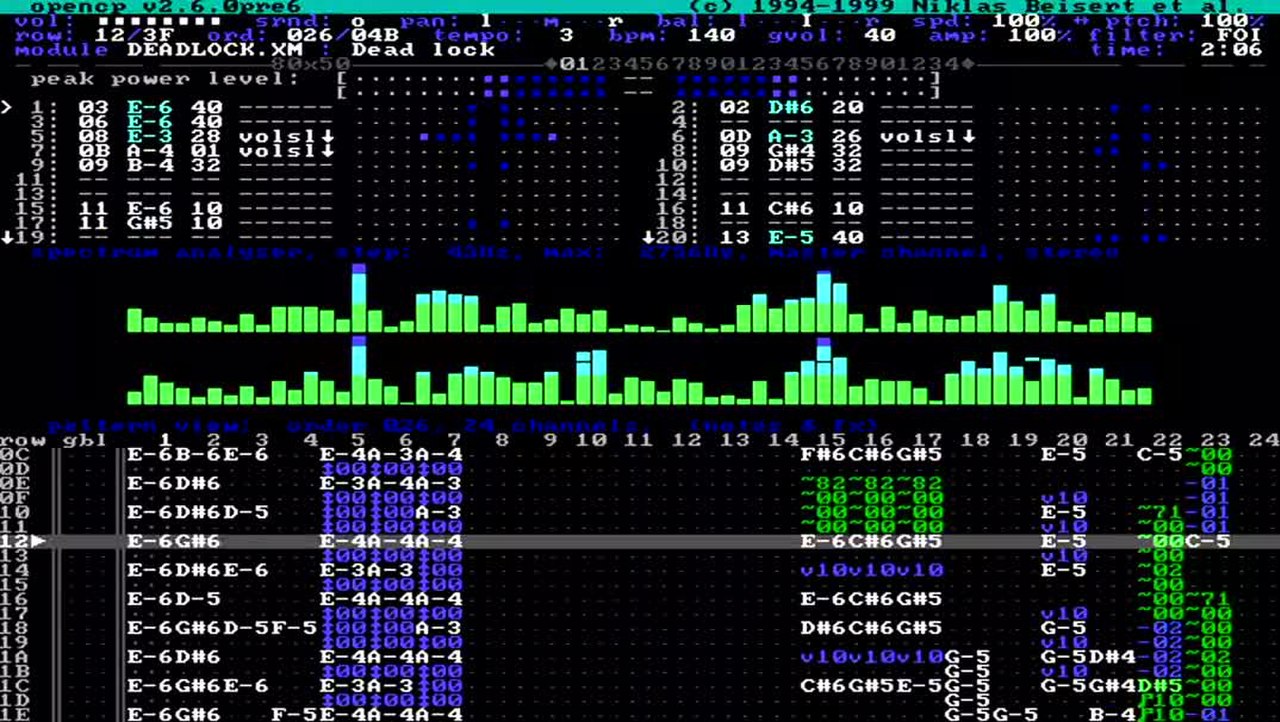Click the filter FOI setting
1280x722 pixels.
[x=1239, y=35]
